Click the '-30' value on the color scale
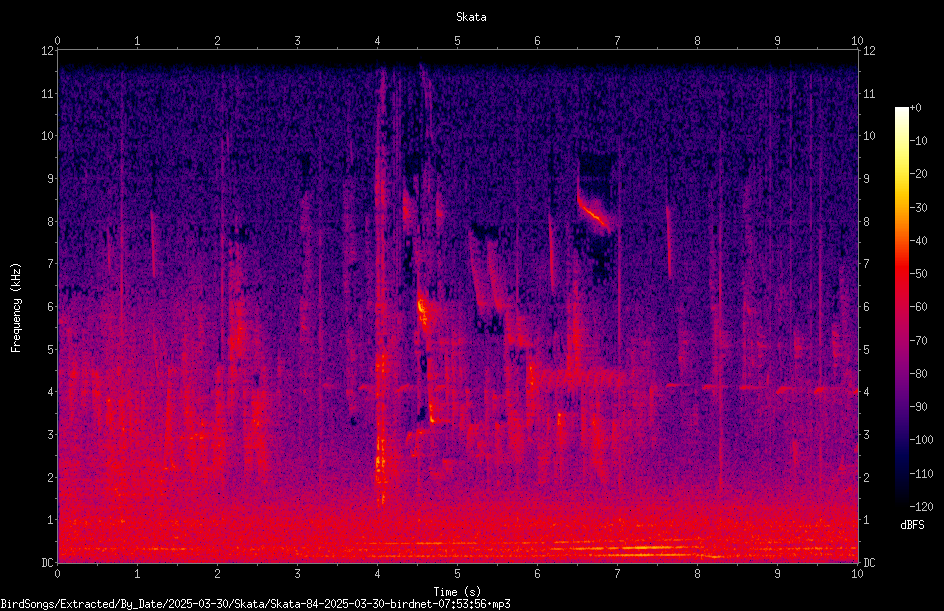944x611 pixels. pyautogui.click(x=918, y=208)
